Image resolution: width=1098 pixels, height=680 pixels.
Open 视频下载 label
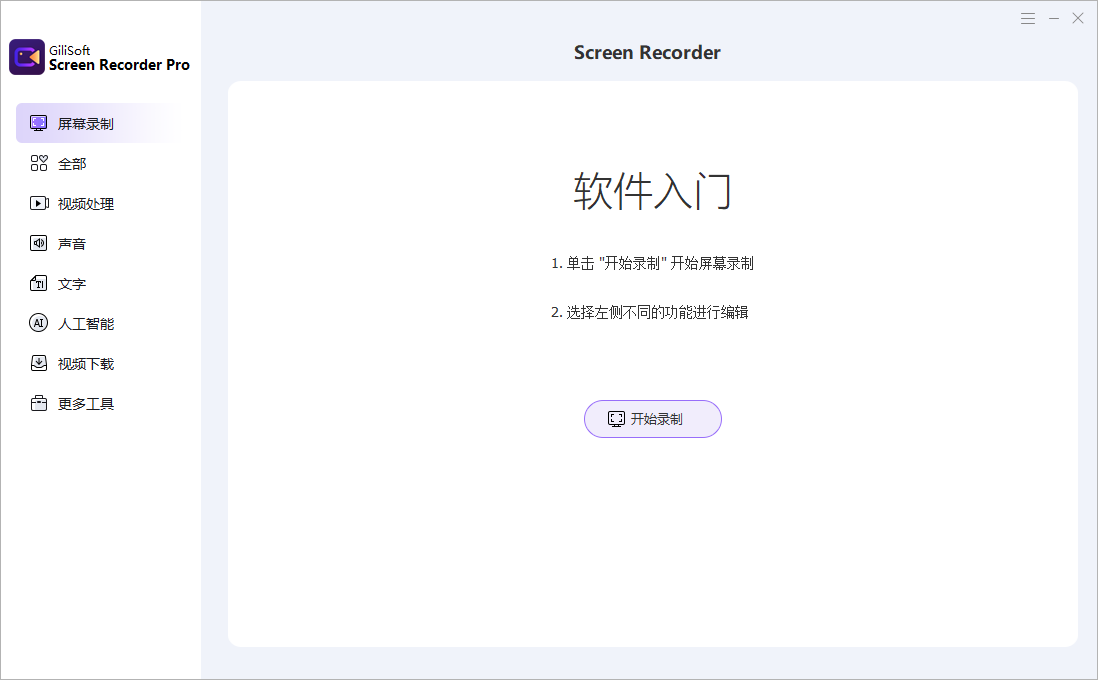(x=85, y=363)
